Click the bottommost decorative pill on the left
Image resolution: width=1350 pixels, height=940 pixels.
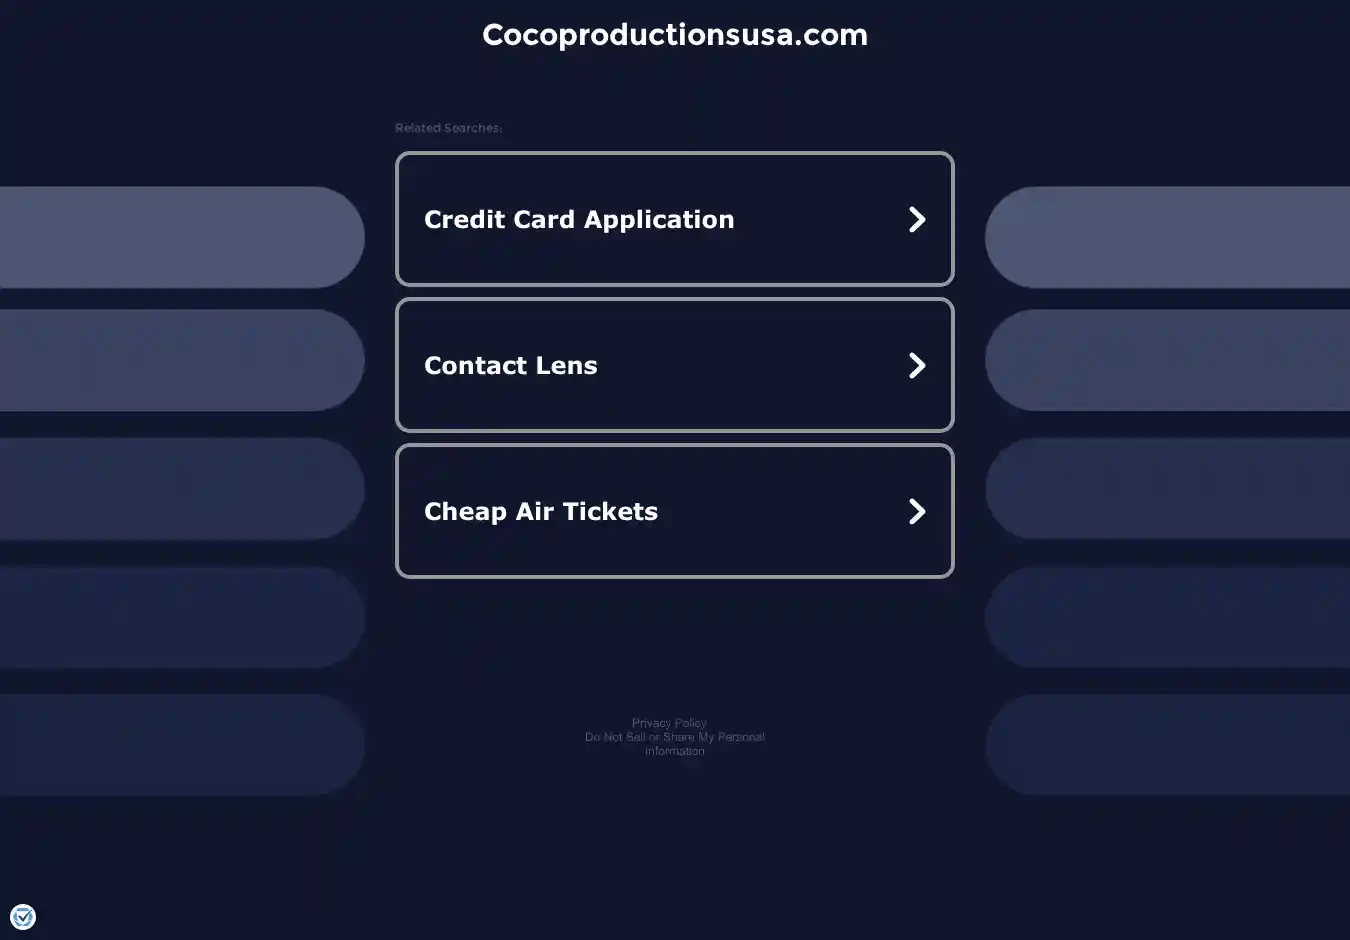click(x=180, y=745)
